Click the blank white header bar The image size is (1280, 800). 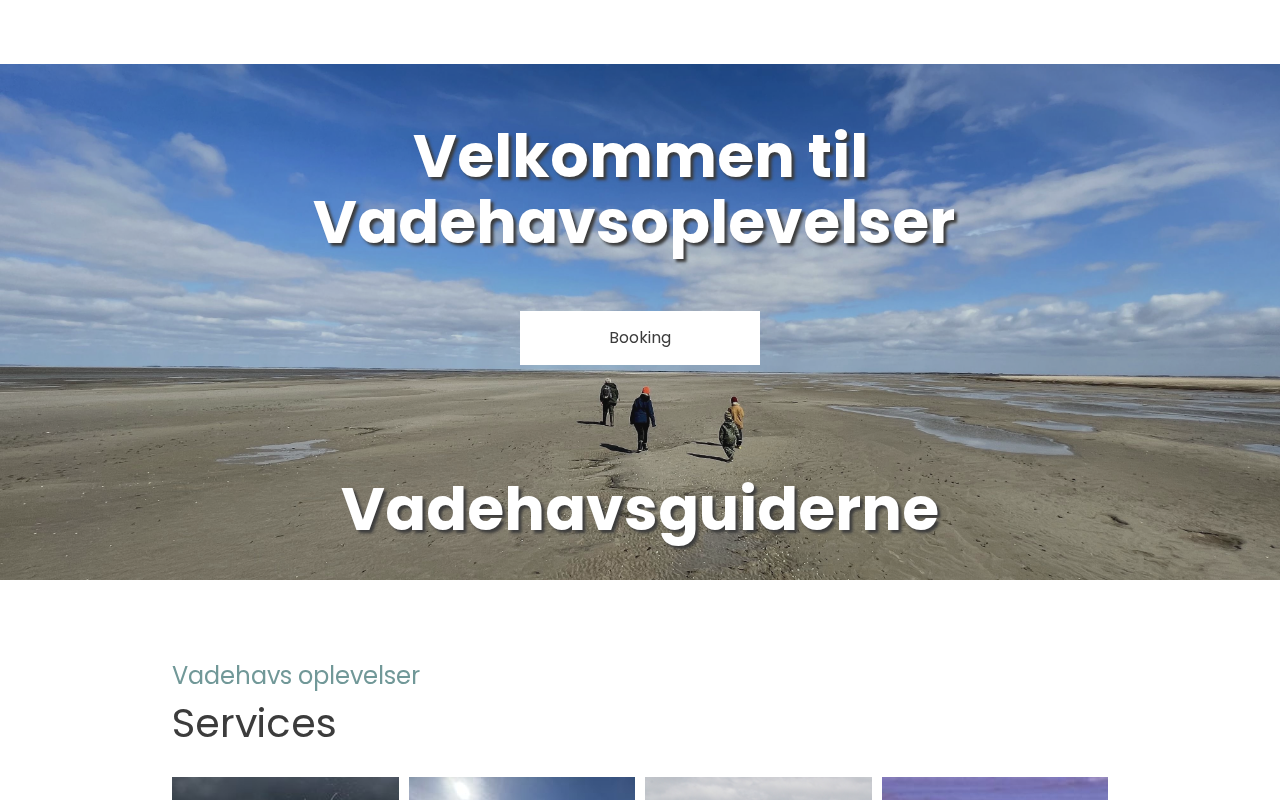pos(640,32)
